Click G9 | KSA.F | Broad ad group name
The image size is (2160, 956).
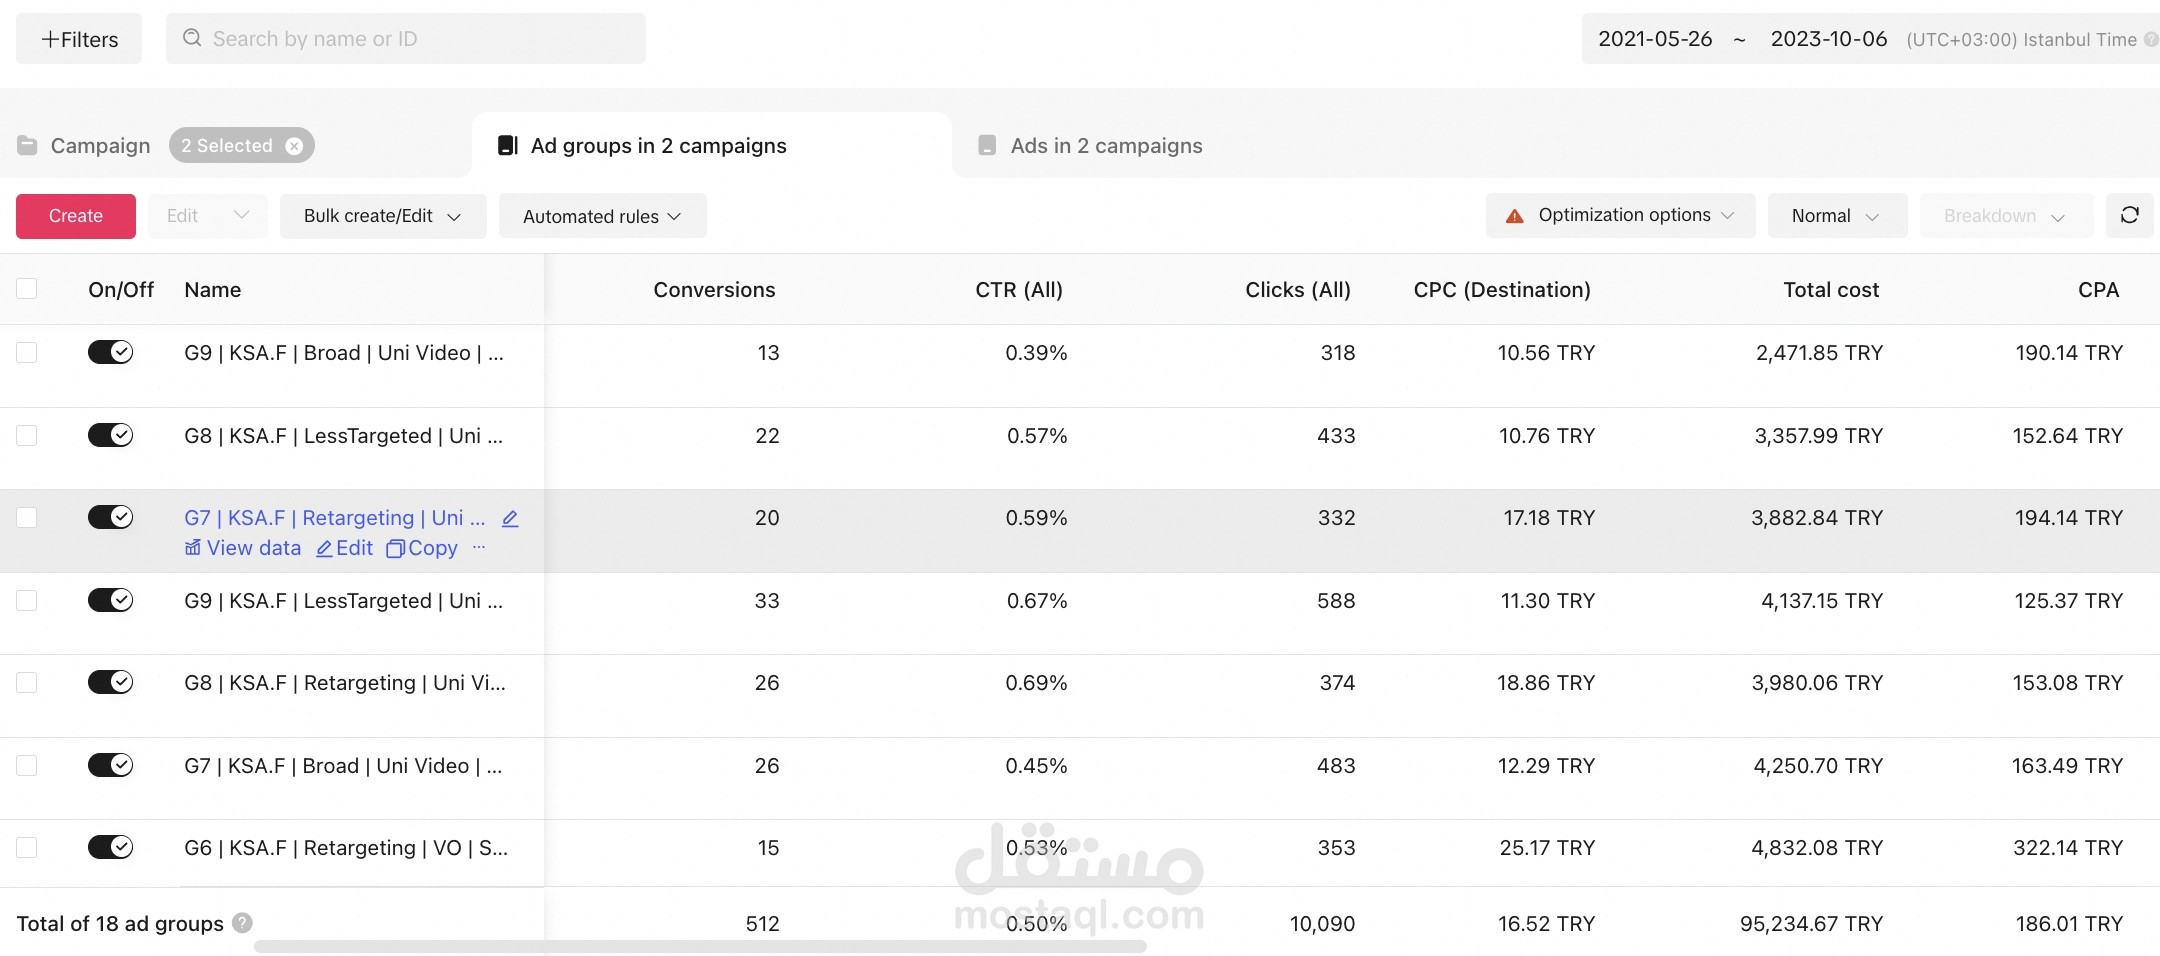[344, 353]
